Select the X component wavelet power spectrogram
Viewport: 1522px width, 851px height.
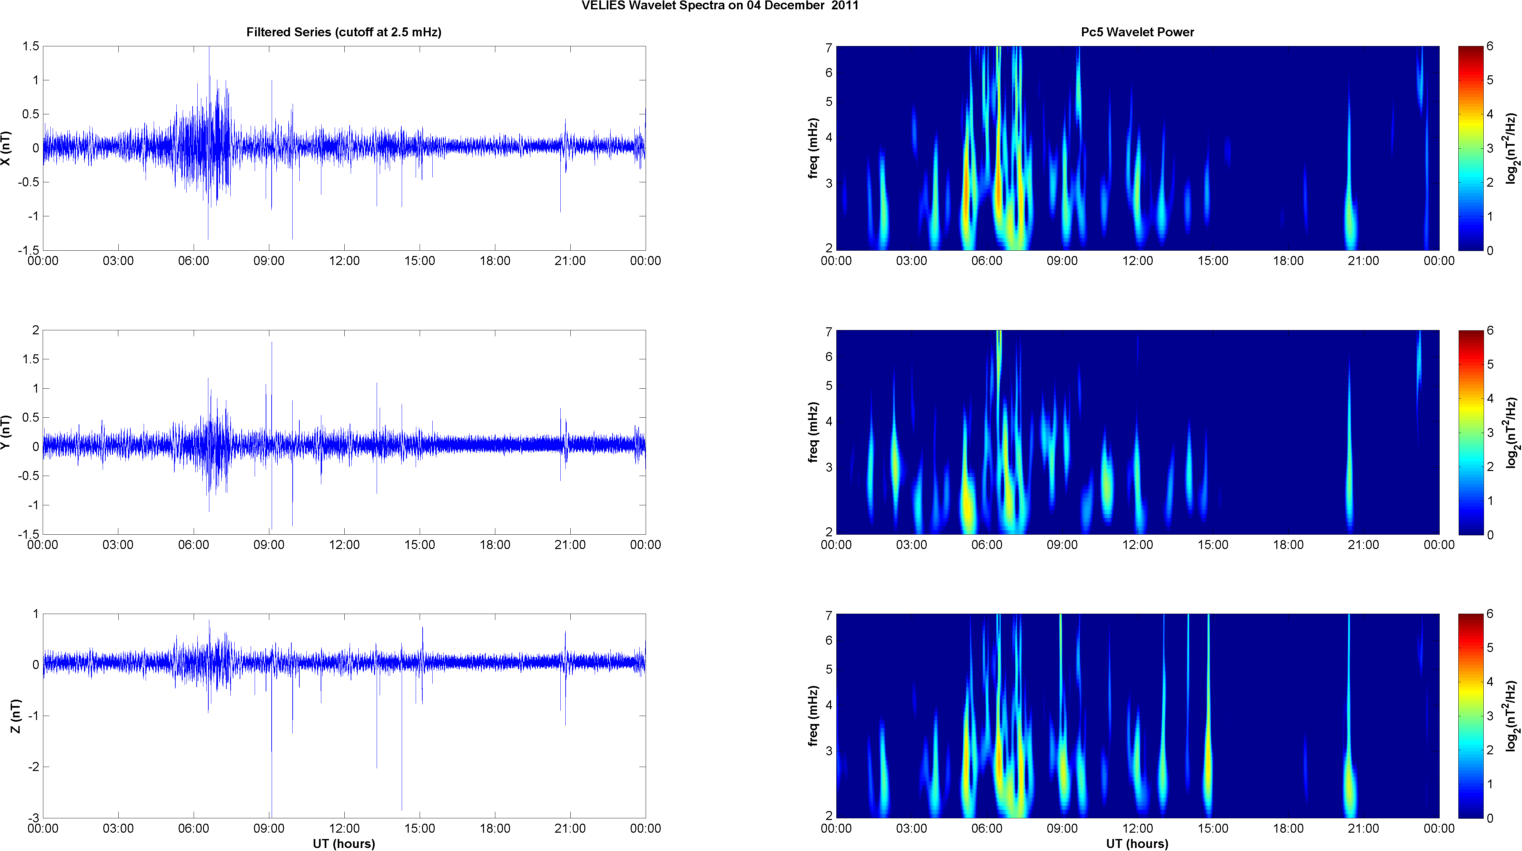pyautogui.click(x=1137, y=148)
